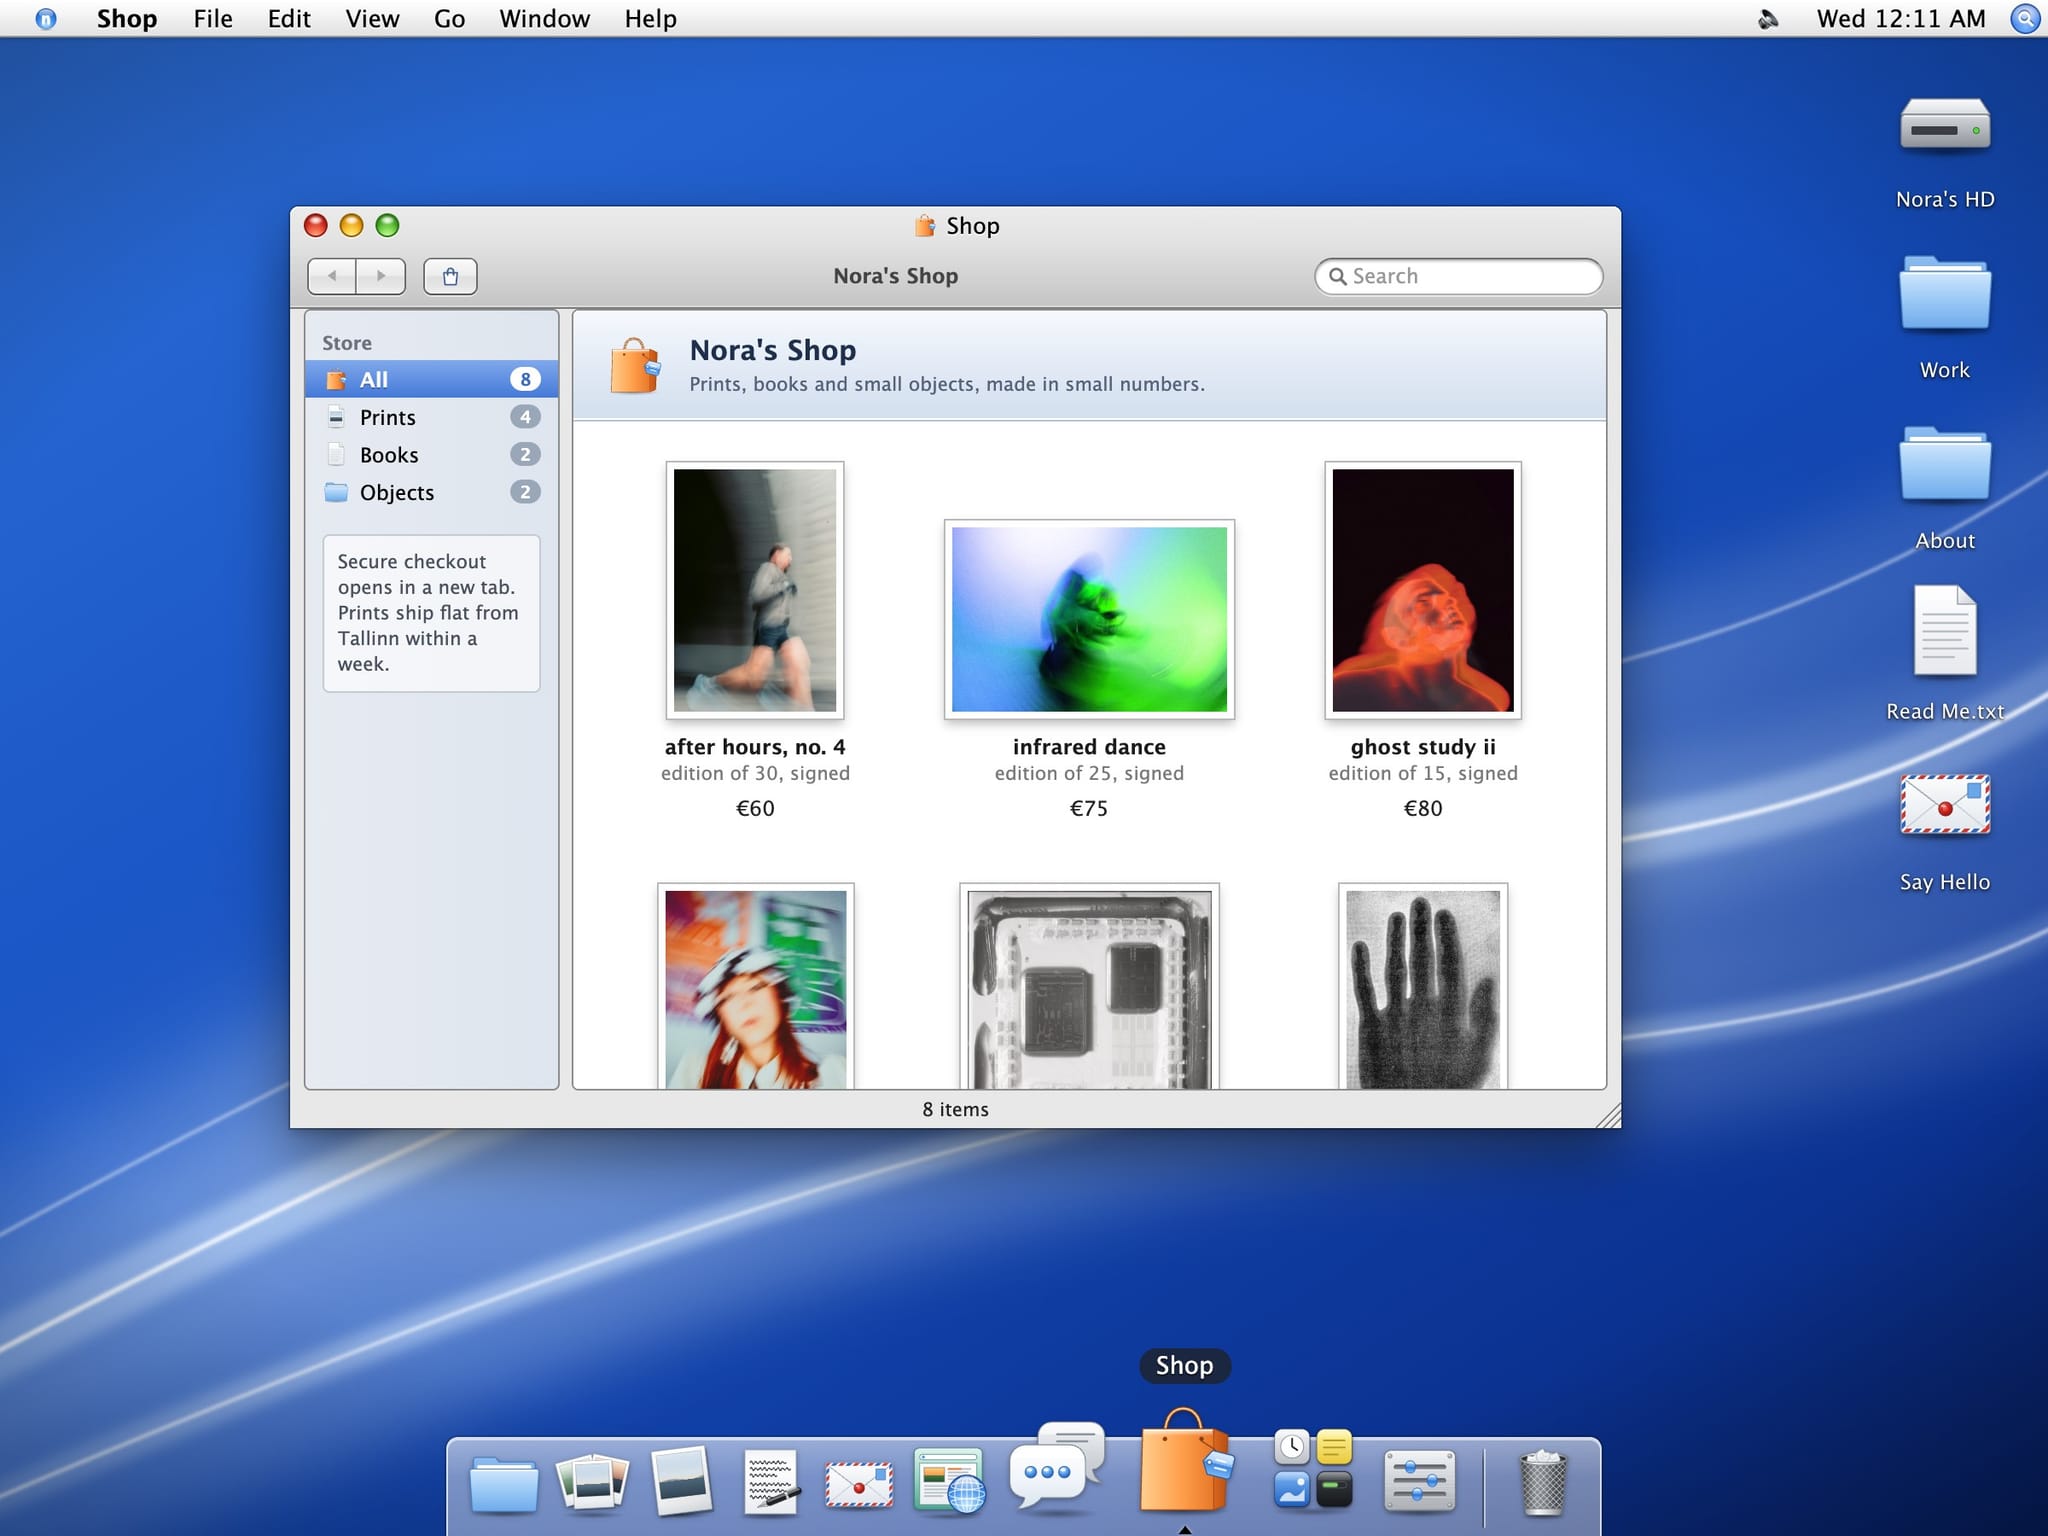This screenshot has height=1536, width=2048.
Task: Click the Nora's Shop orange bag header icon
Action: click(x=635, y=365)
